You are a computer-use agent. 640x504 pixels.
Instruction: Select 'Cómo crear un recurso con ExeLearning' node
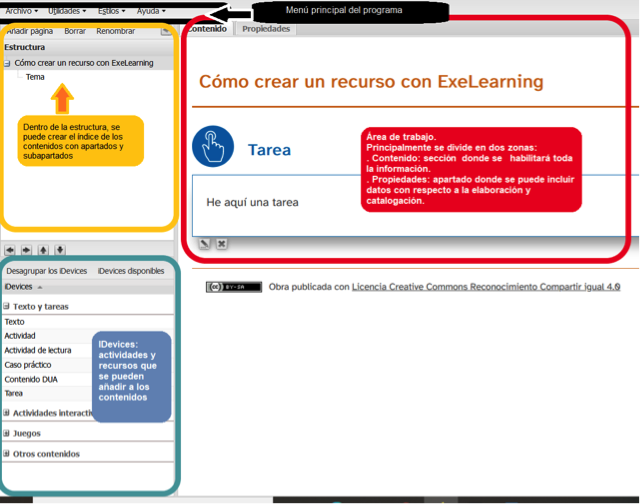(x=84, y=63)
